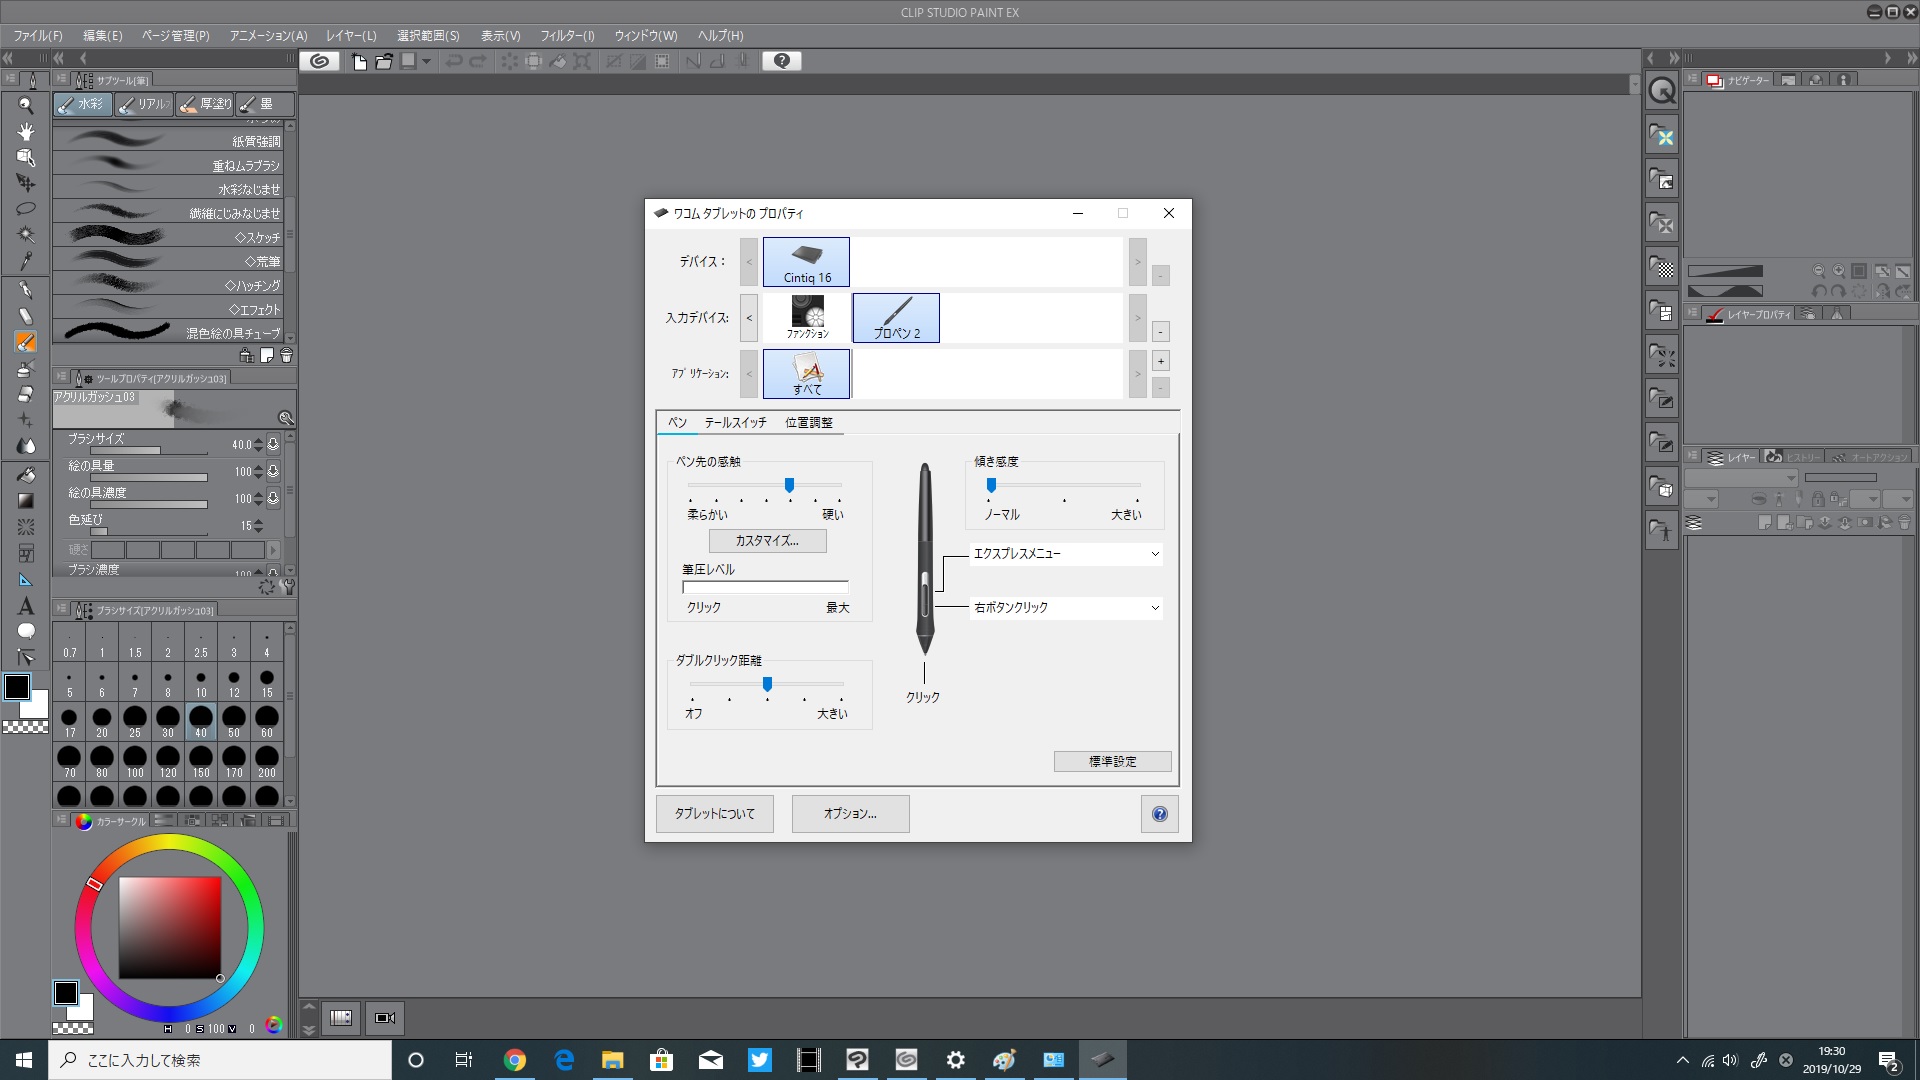Delete sub tool with trash icon
This screenshot has height=1080, width=1920.
[x=287, y=355]
